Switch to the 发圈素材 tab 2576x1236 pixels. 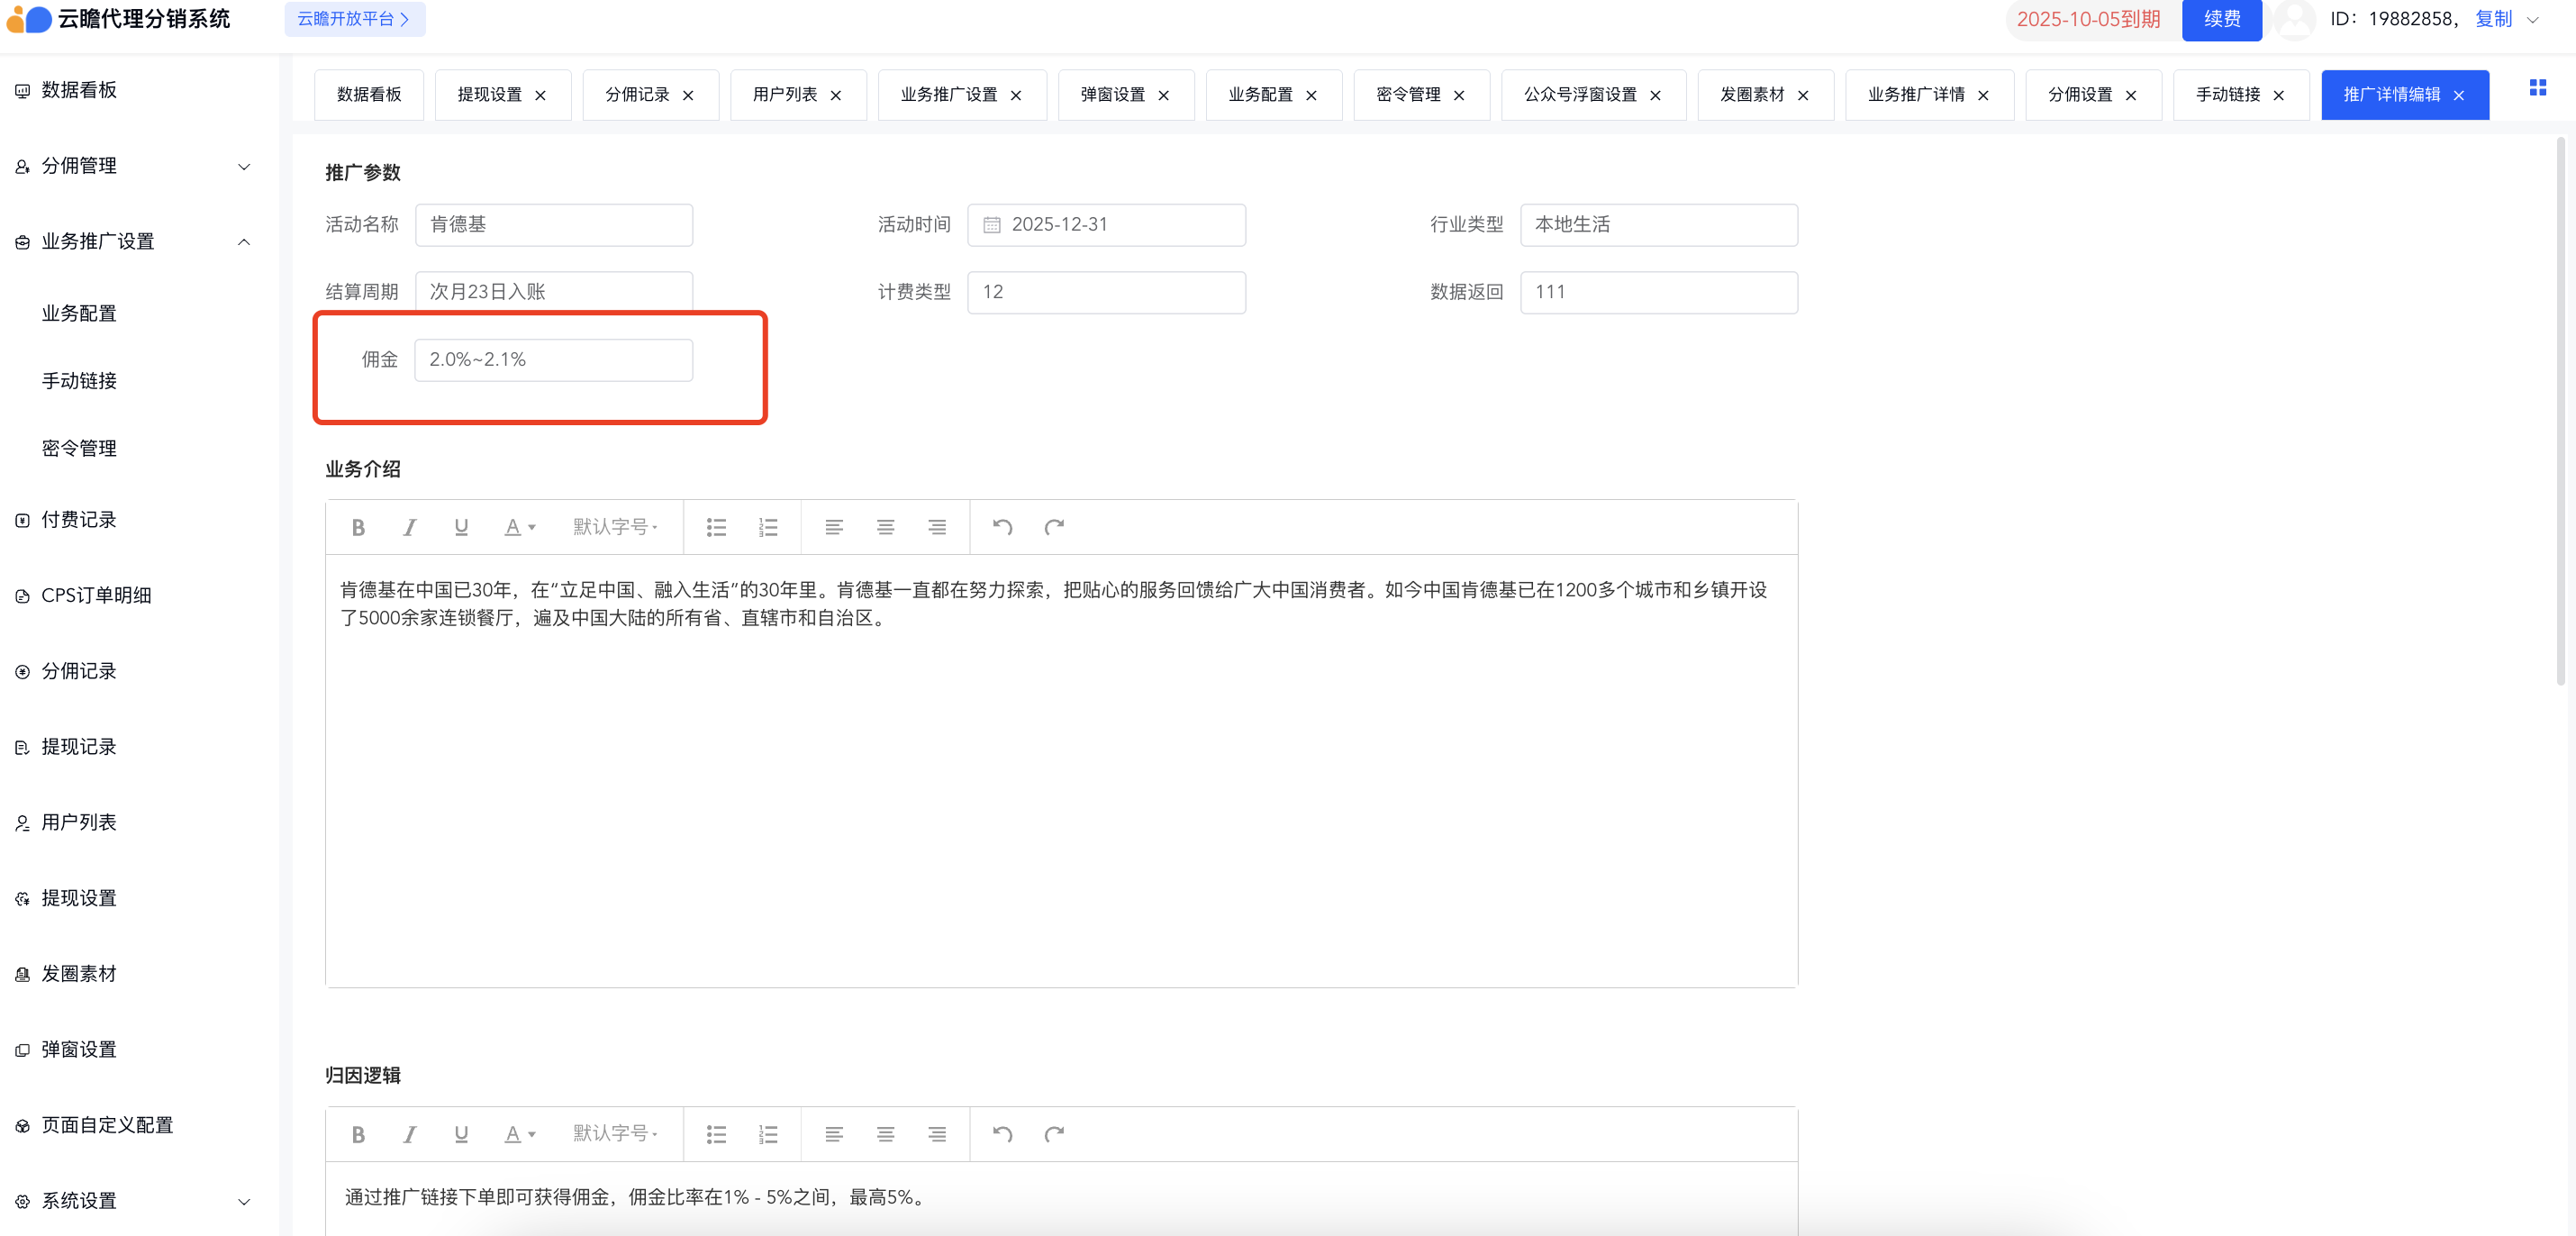[x=1751, y=95]
